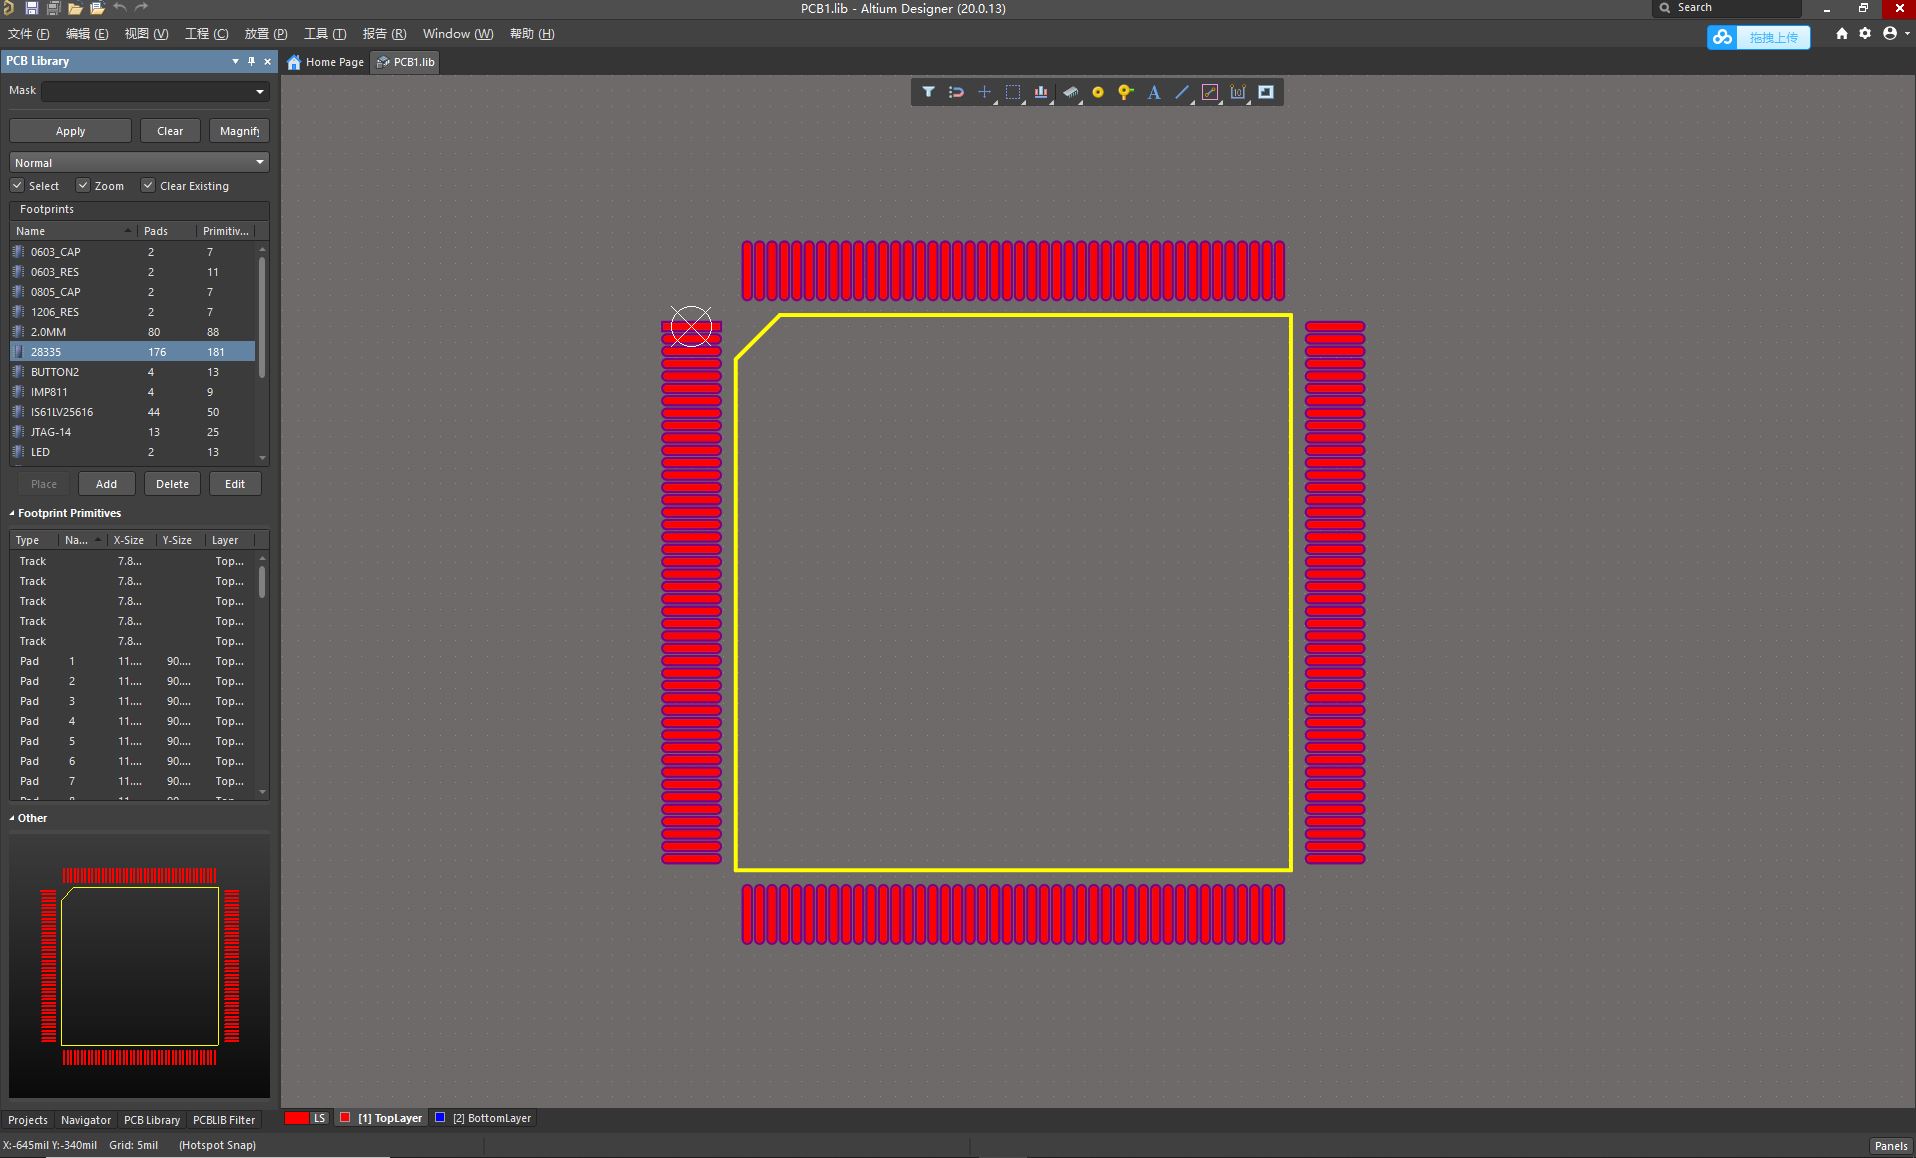Image resolution: width=1916 pixels, height=1158 pixels.
Task: Disable the Clear Existing checkbox
Action: click(148, 186)
